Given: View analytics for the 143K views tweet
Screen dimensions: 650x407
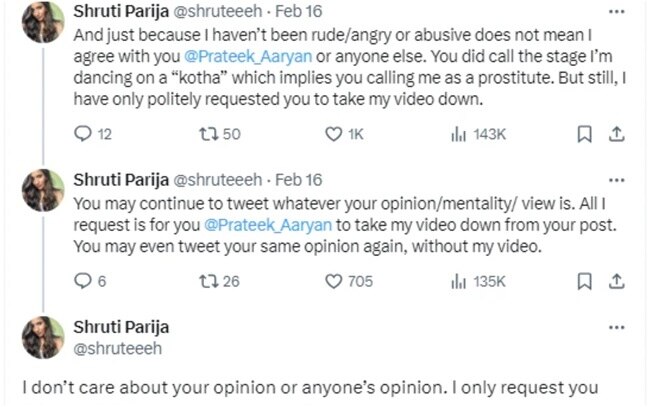Looking at the screenshot, I should 462,133.
